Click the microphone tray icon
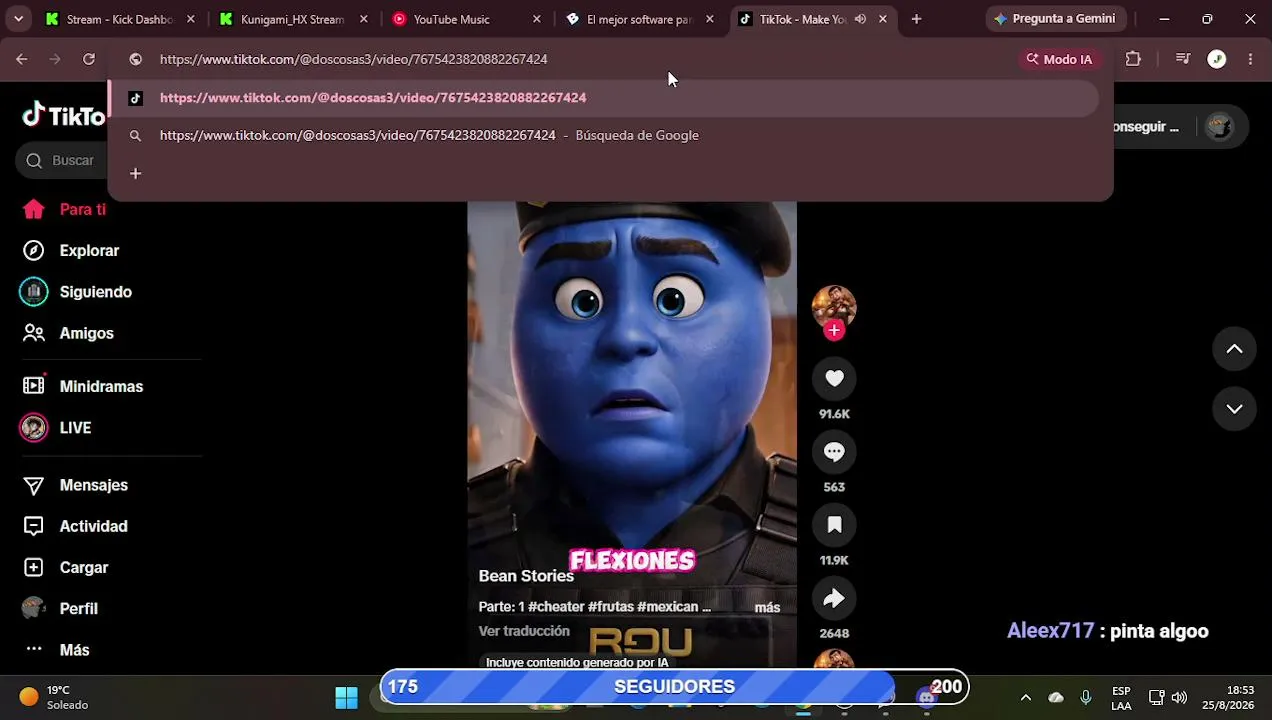 pos(1086,697)
